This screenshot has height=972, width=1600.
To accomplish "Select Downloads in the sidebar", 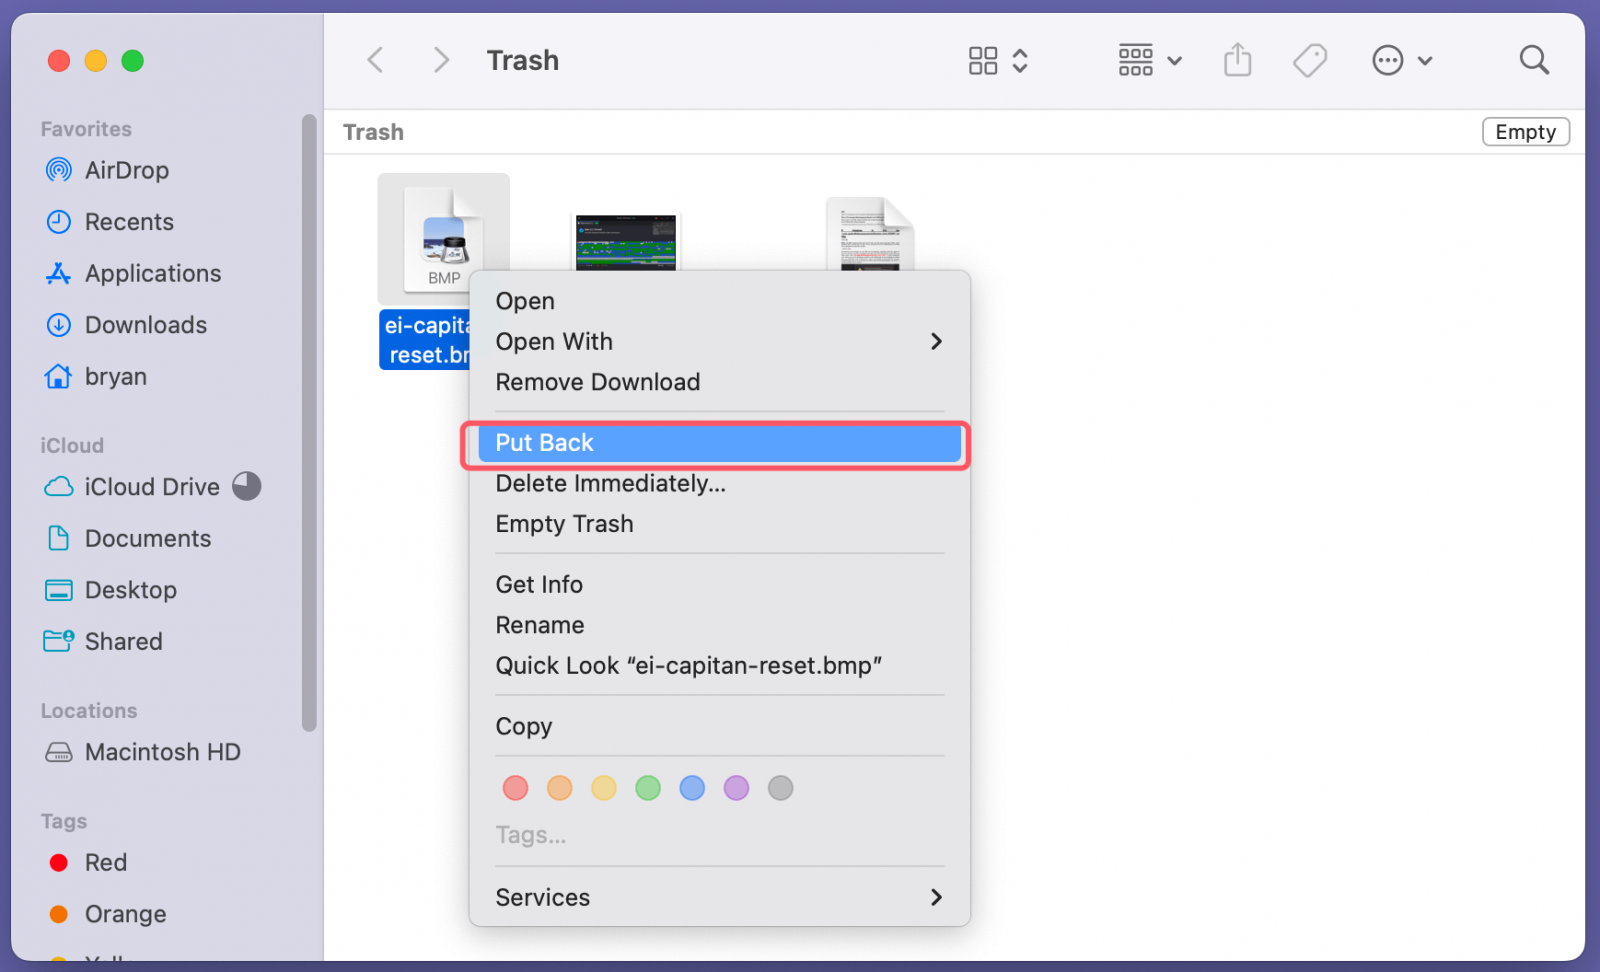I will pyautogui.click(x=145, y=325).
